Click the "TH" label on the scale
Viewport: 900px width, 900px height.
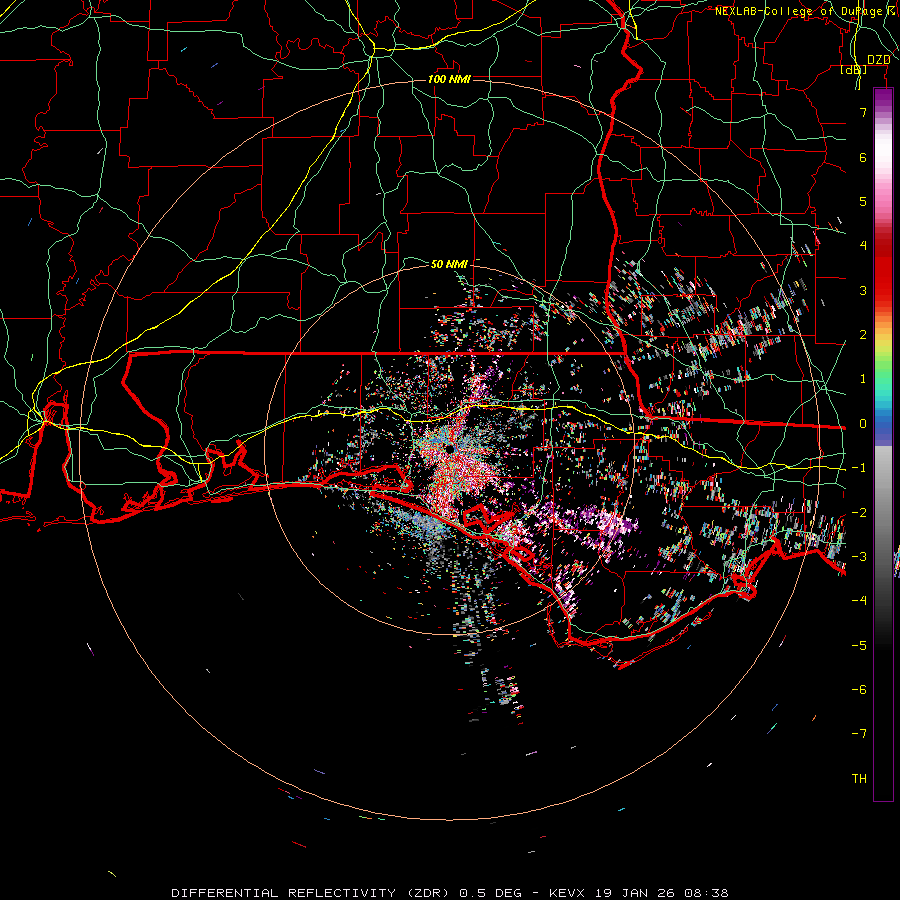tap(859, 779)
